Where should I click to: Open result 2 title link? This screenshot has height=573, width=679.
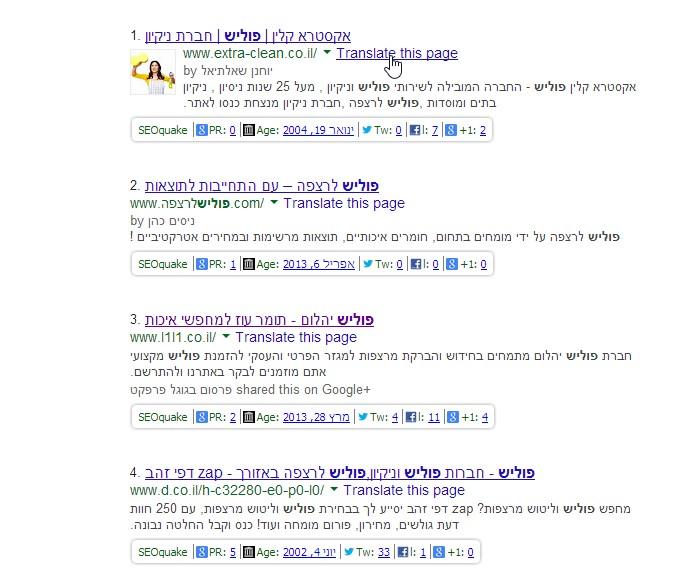tap(262, 186)
